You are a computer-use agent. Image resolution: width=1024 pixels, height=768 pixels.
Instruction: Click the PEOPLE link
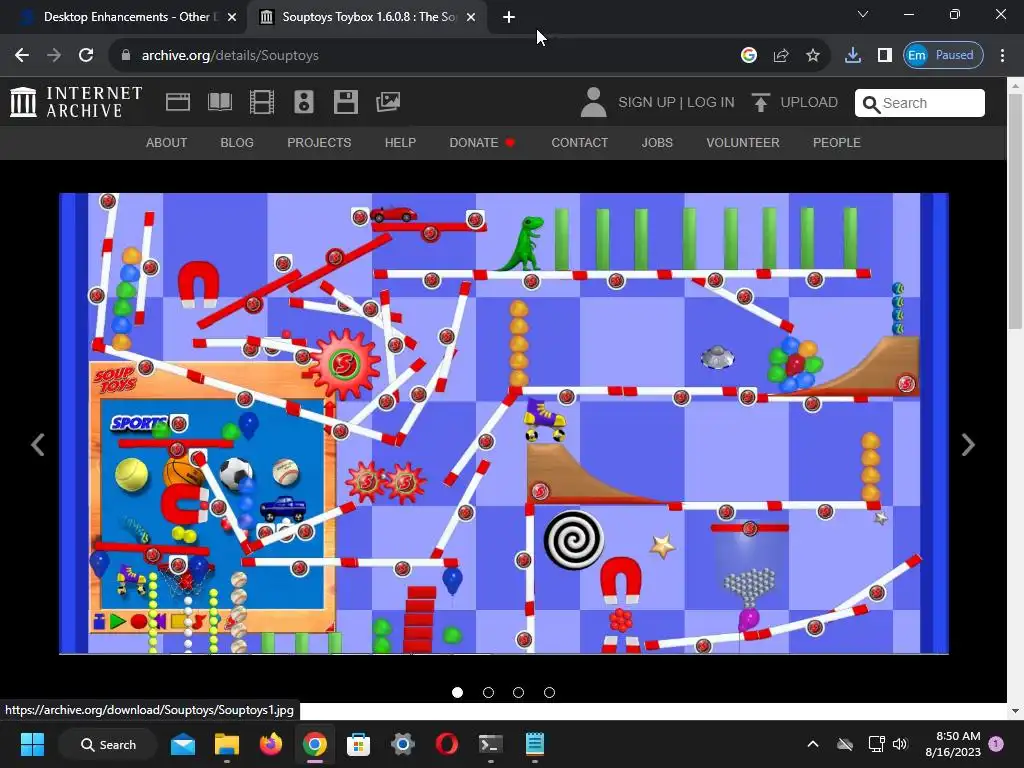click(837, 142)
